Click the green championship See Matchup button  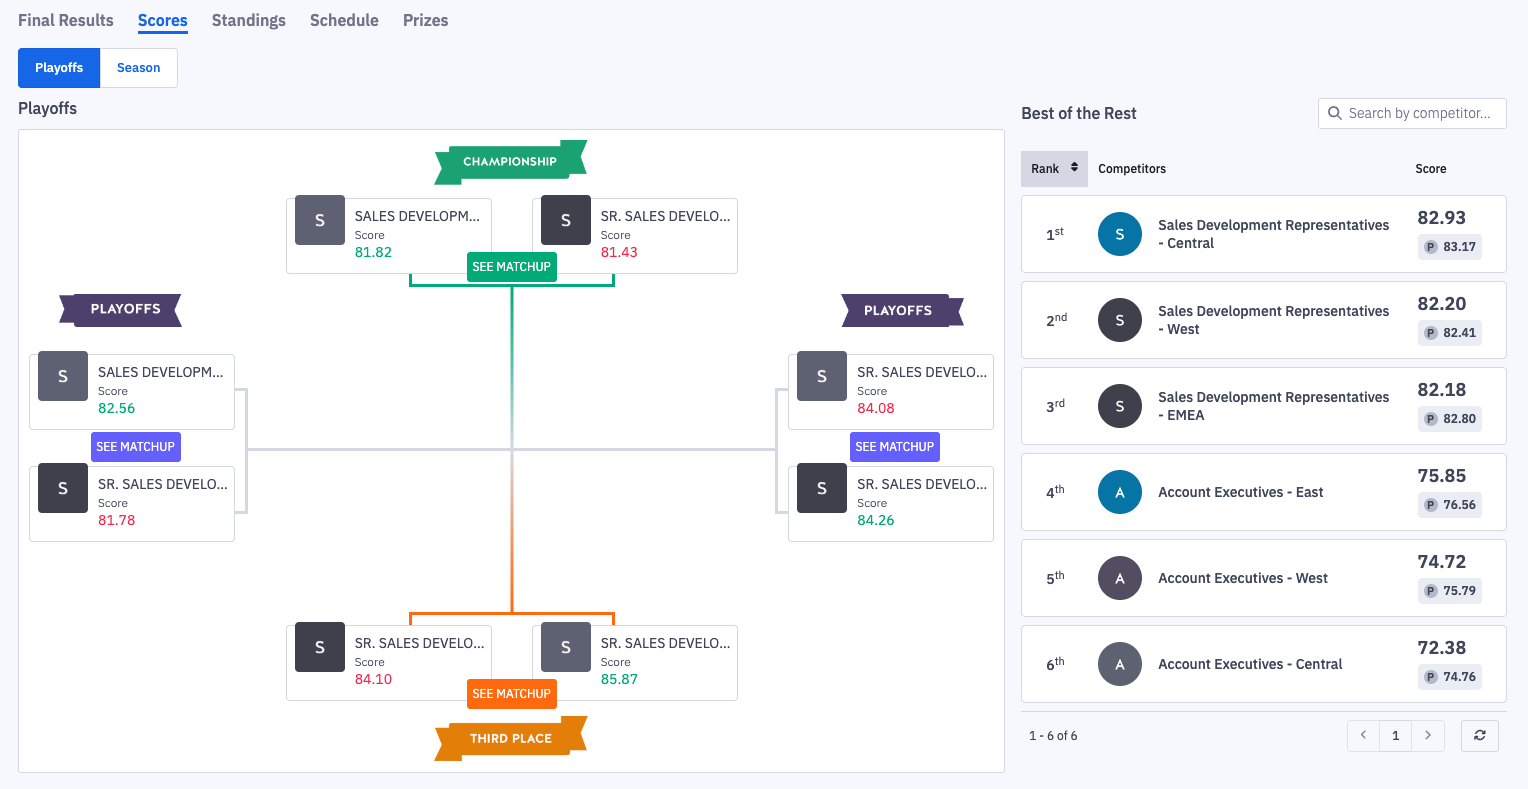pyautogui.click(x=511, y=267)
